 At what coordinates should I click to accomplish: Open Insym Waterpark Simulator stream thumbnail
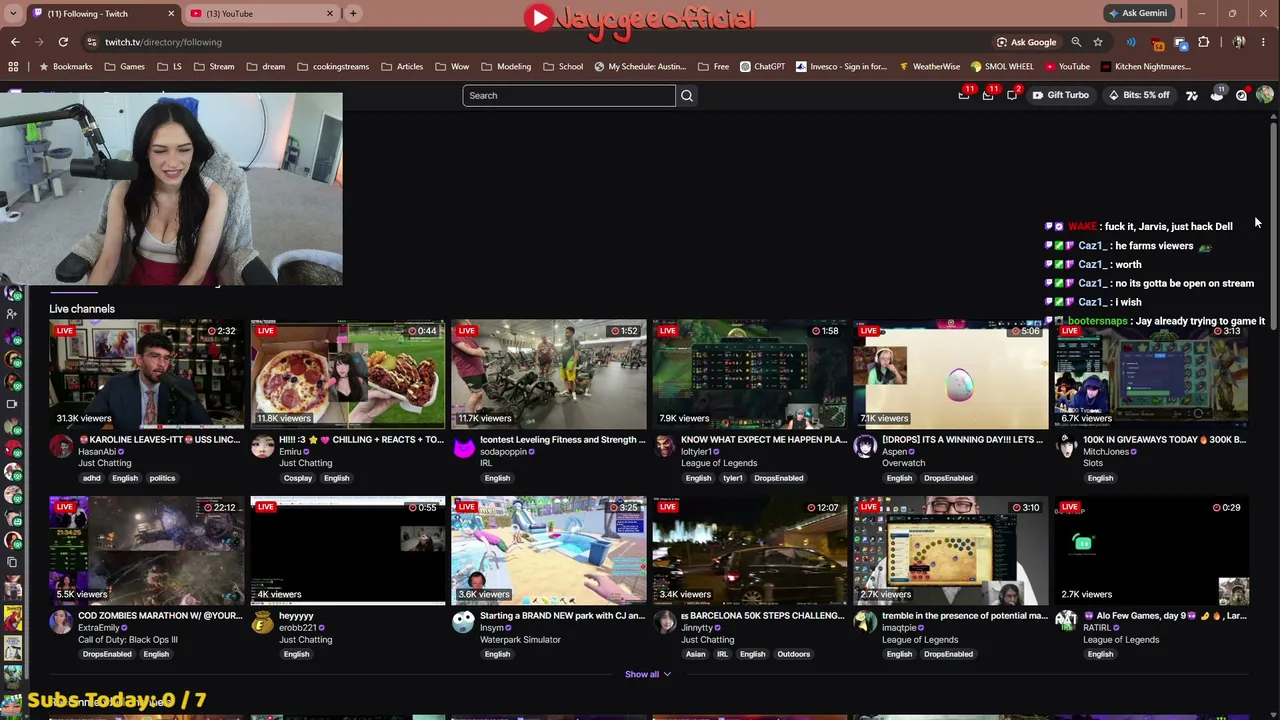[549, 550]
